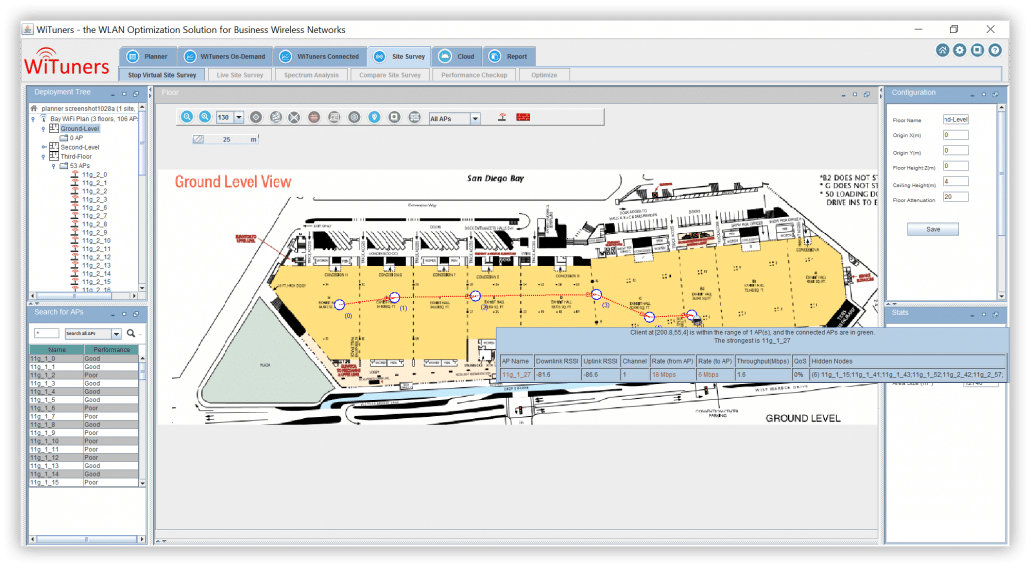Click the AP list scroll down arrow
The width and height of the screenshot is (1030, 567).
coord(143,483)
